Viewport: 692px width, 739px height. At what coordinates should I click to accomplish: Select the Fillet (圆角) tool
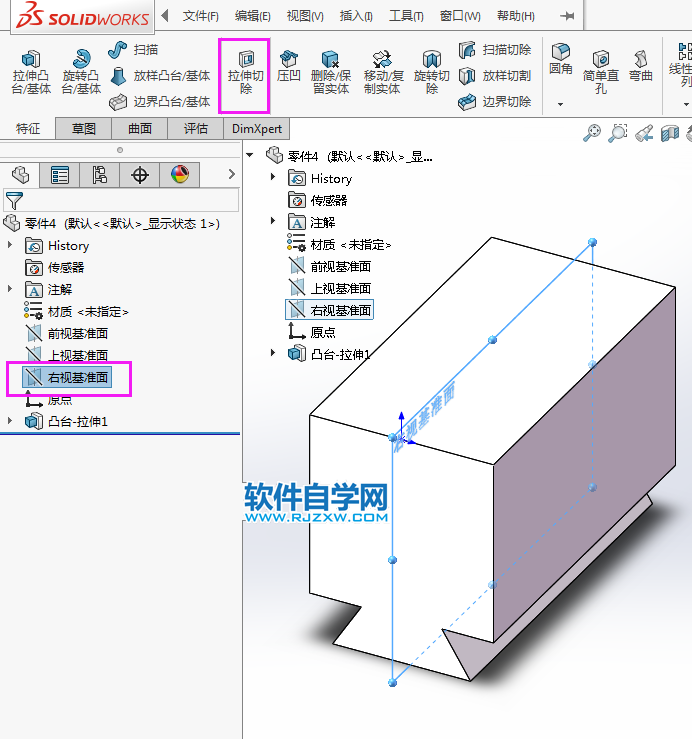(x=560, y=59)
